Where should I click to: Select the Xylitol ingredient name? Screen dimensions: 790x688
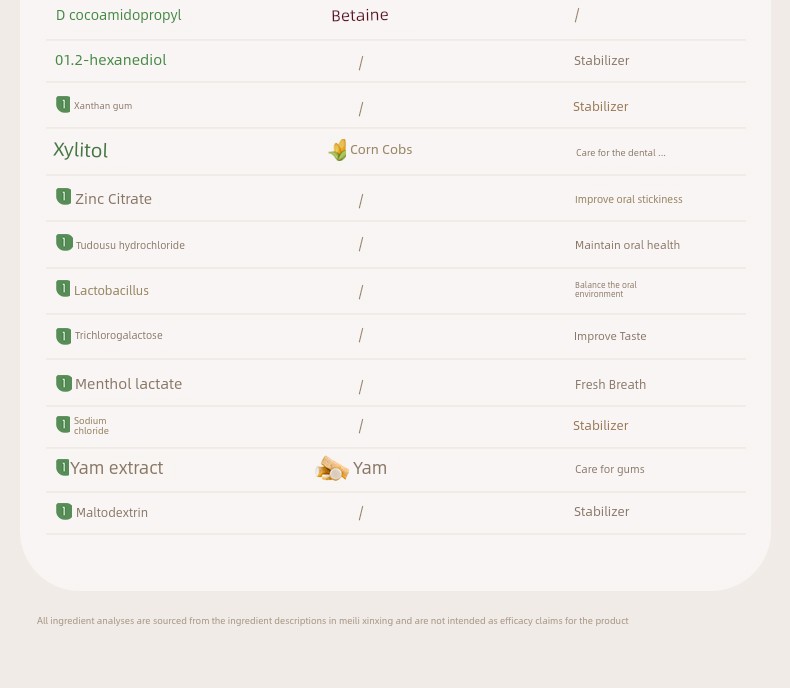click(81, 151)
